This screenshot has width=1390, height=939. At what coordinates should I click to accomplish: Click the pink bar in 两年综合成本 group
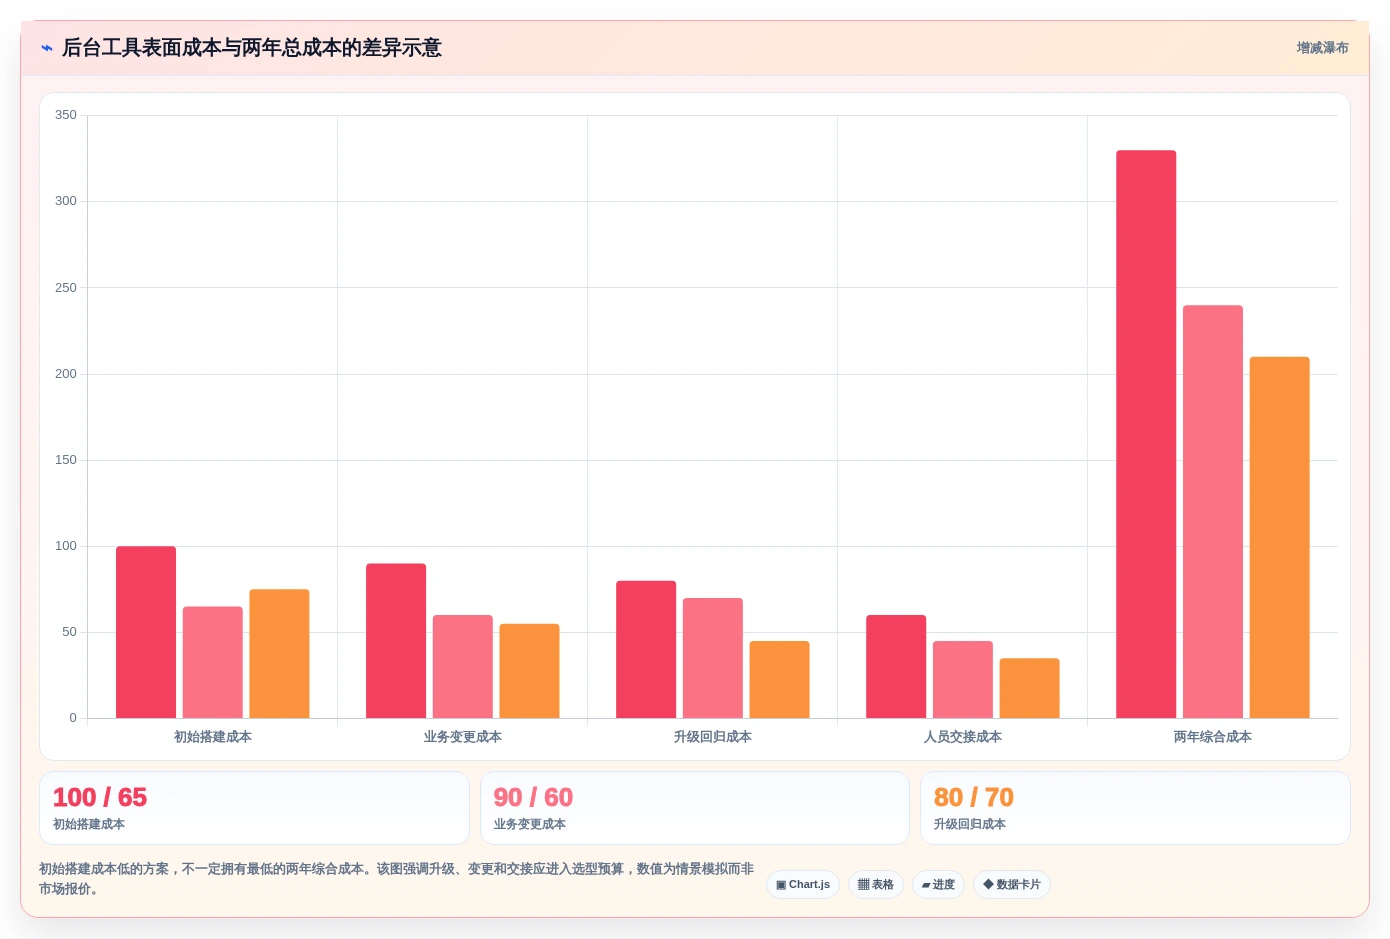(1213, 512)
